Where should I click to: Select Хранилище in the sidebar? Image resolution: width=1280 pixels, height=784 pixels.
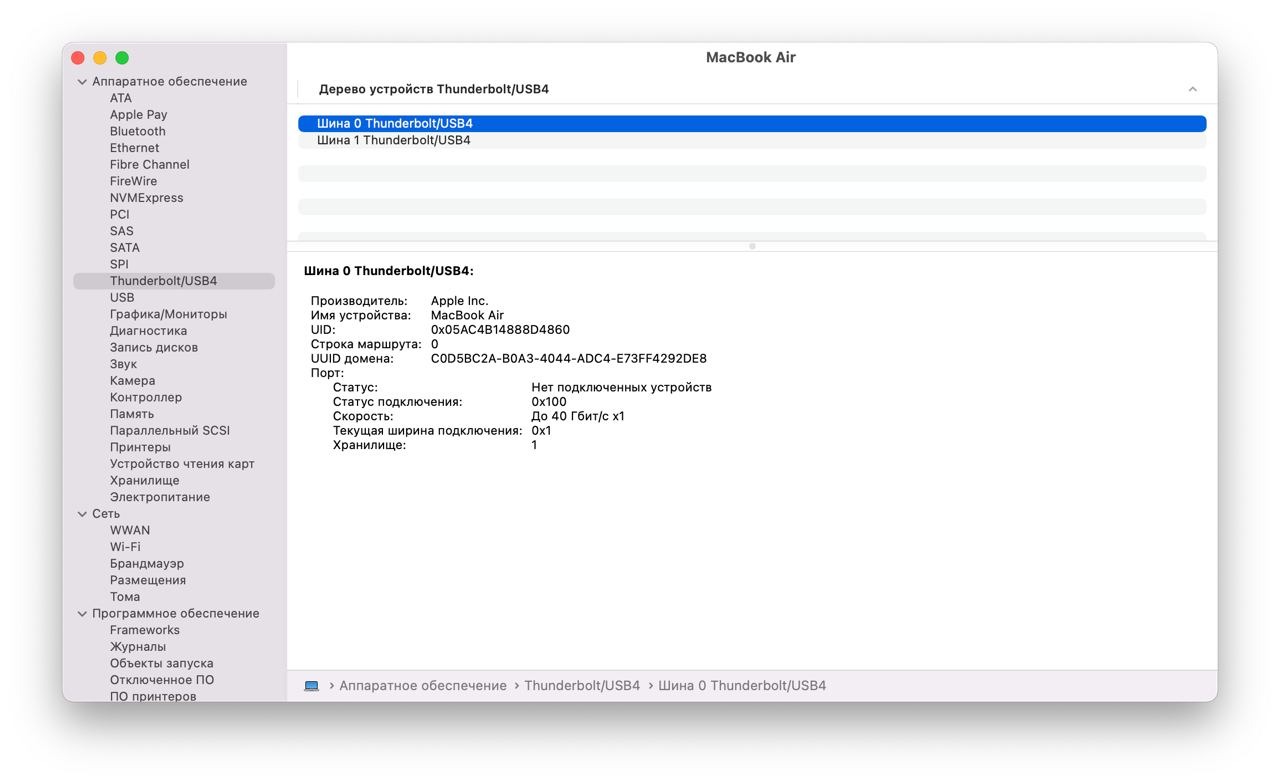tap(145, 480)
